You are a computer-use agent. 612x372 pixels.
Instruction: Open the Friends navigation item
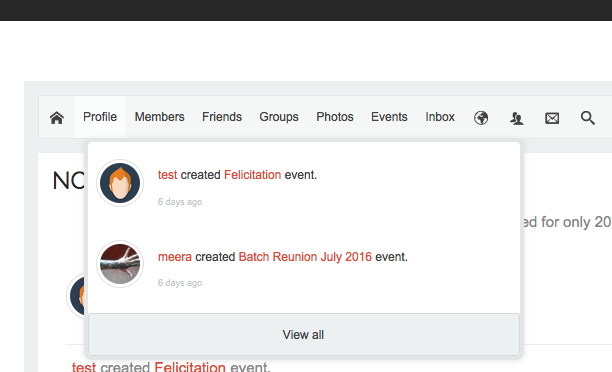(222, 117)
